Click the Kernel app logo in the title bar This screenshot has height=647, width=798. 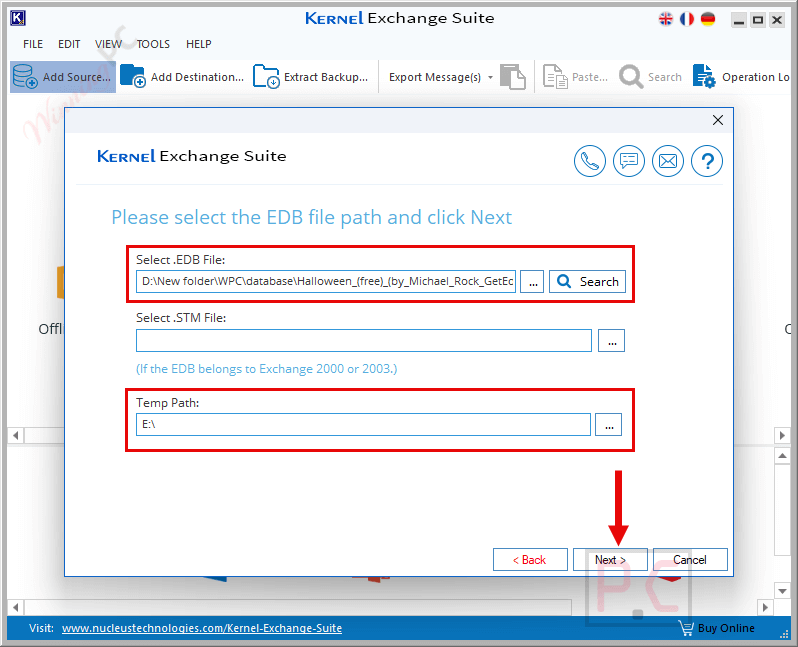click(x=18, y=18)
